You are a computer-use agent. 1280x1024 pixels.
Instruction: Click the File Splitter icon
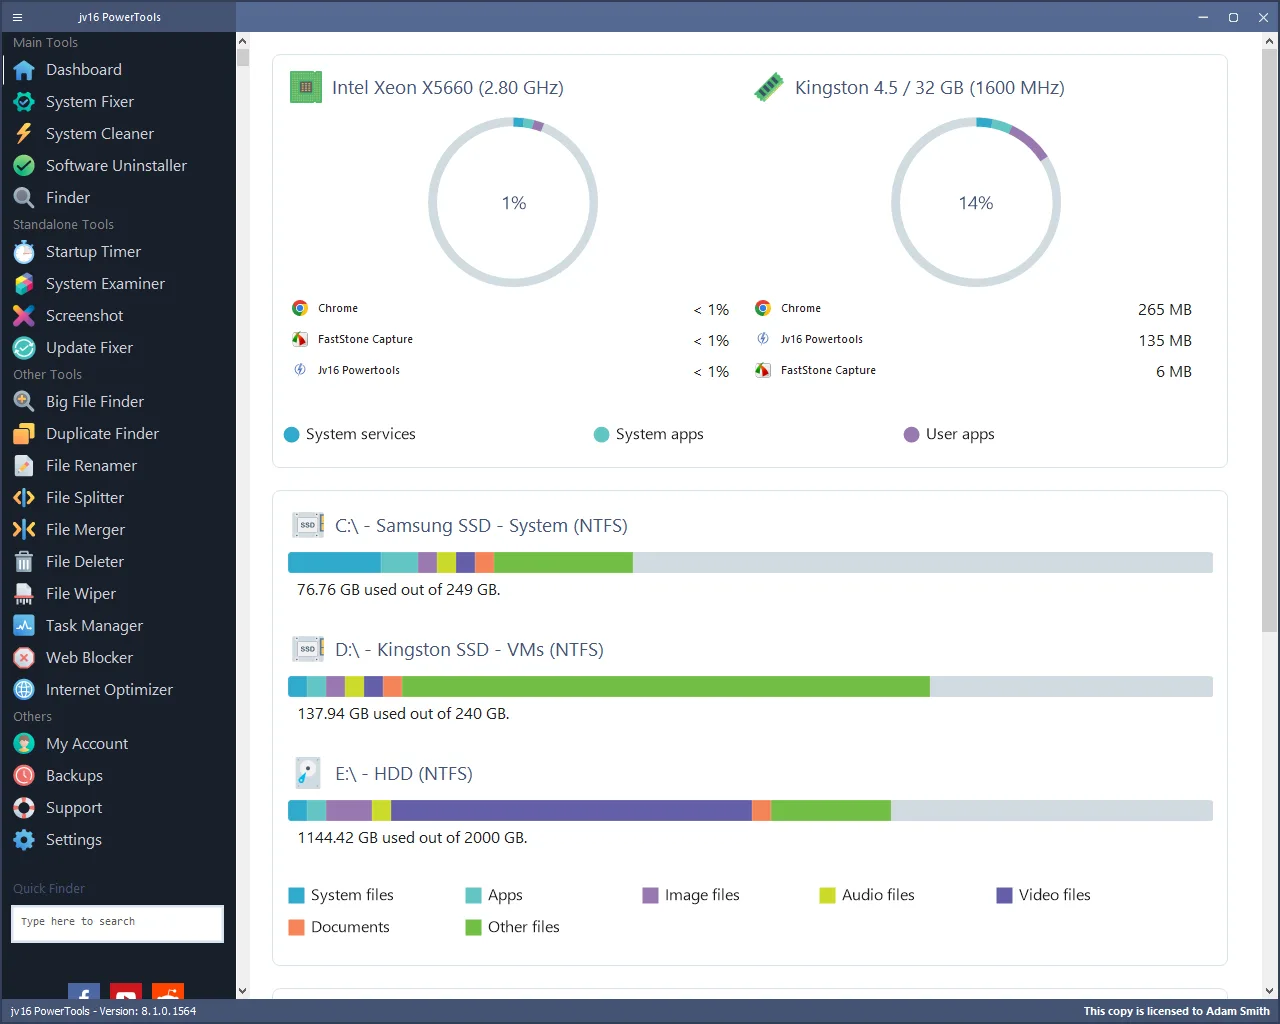24,498
